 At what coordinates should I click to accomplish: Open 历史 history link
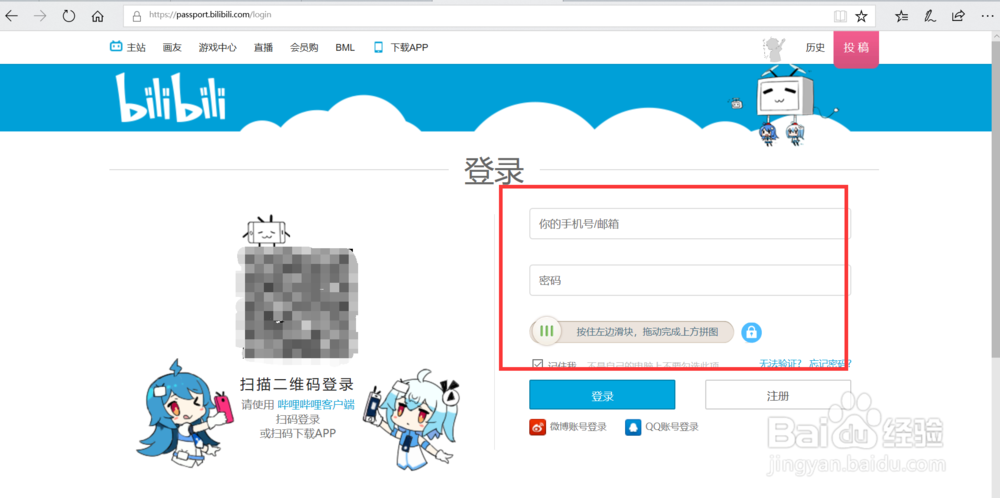tap(815, 47)
